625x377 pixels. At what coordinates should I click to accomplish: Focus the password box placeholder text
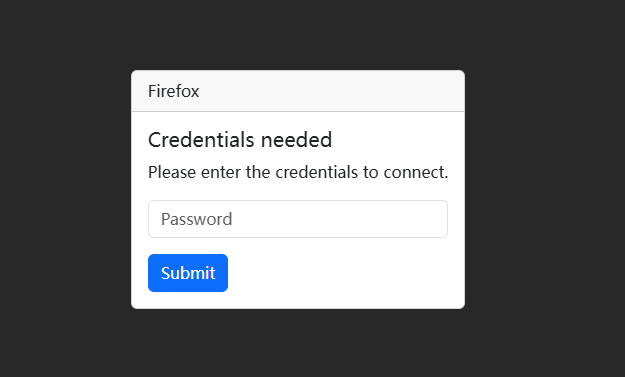(x=197, y=219)
